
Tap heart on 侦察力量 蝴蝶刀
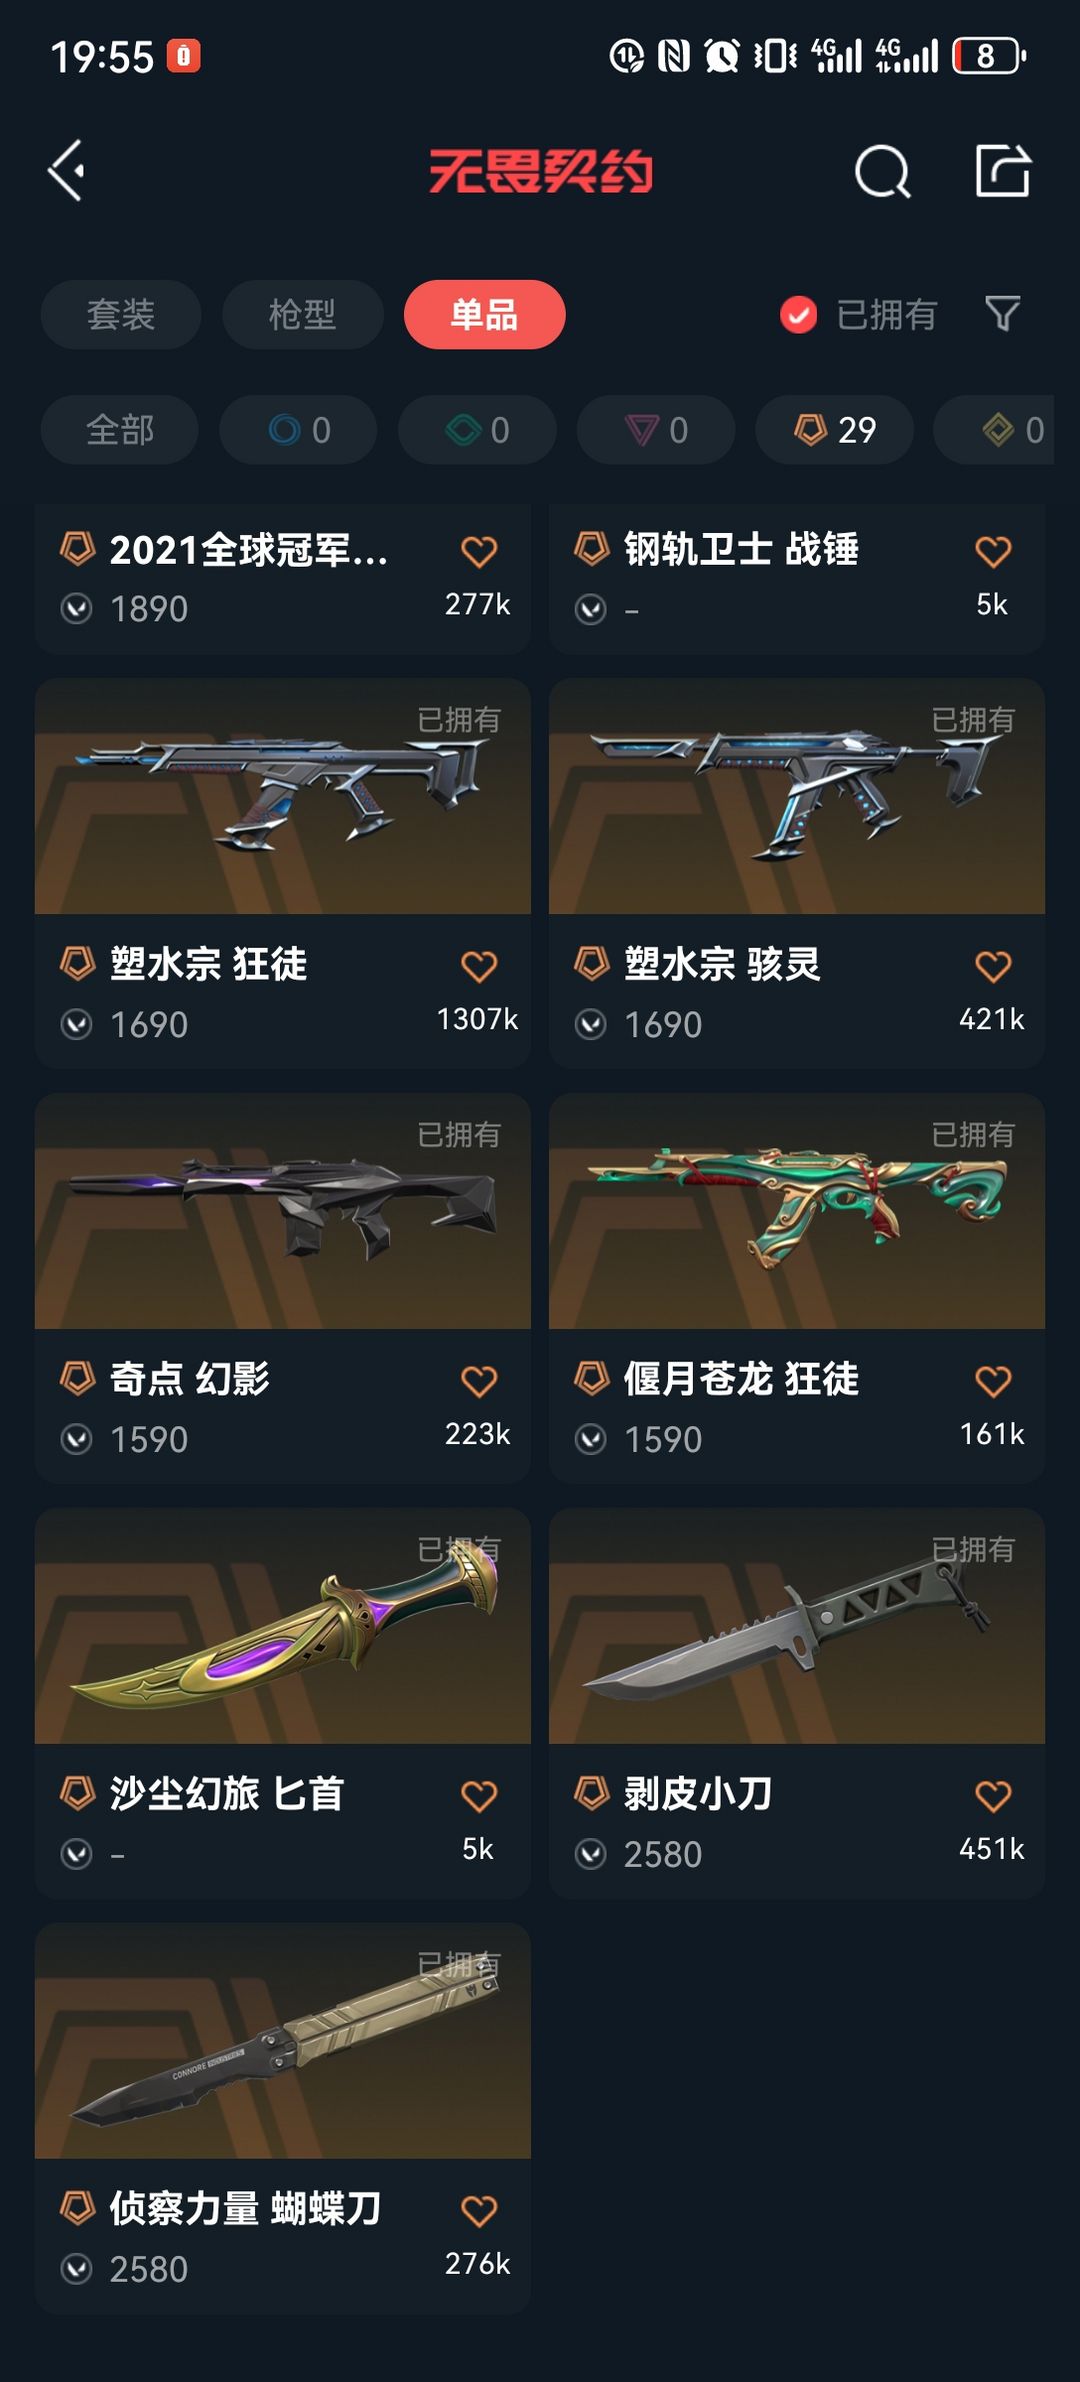click(479, 2211)
